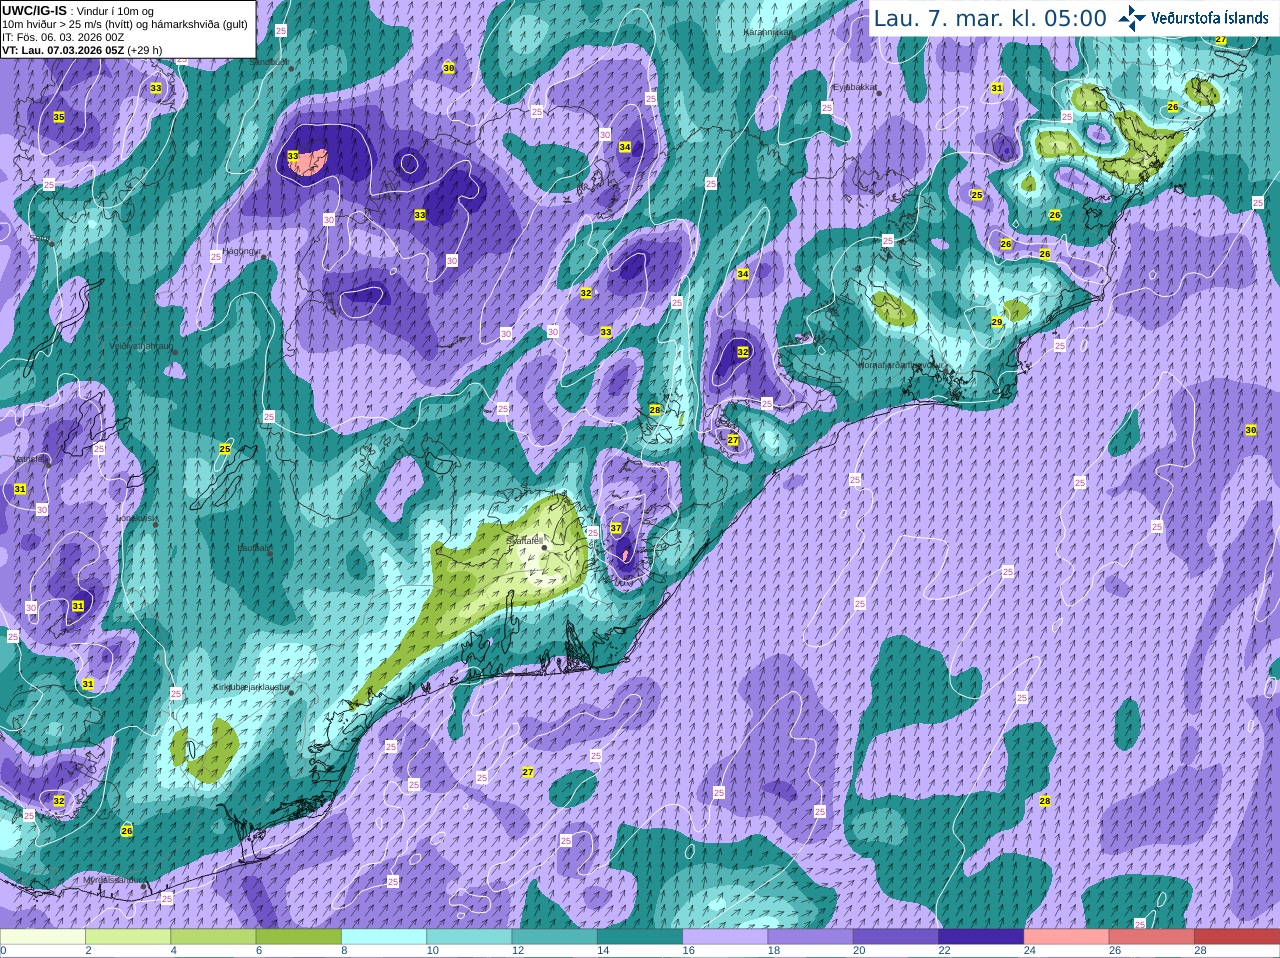Pick the 8–10 m/s legend swatch
1280x958 pixels.
pos(384,937)
